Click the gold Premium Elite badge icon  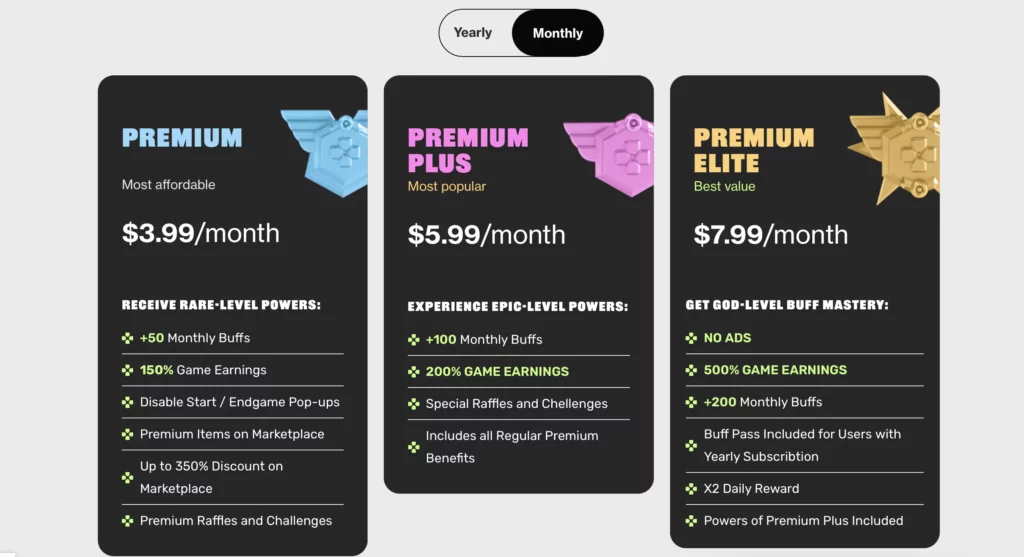894,149
